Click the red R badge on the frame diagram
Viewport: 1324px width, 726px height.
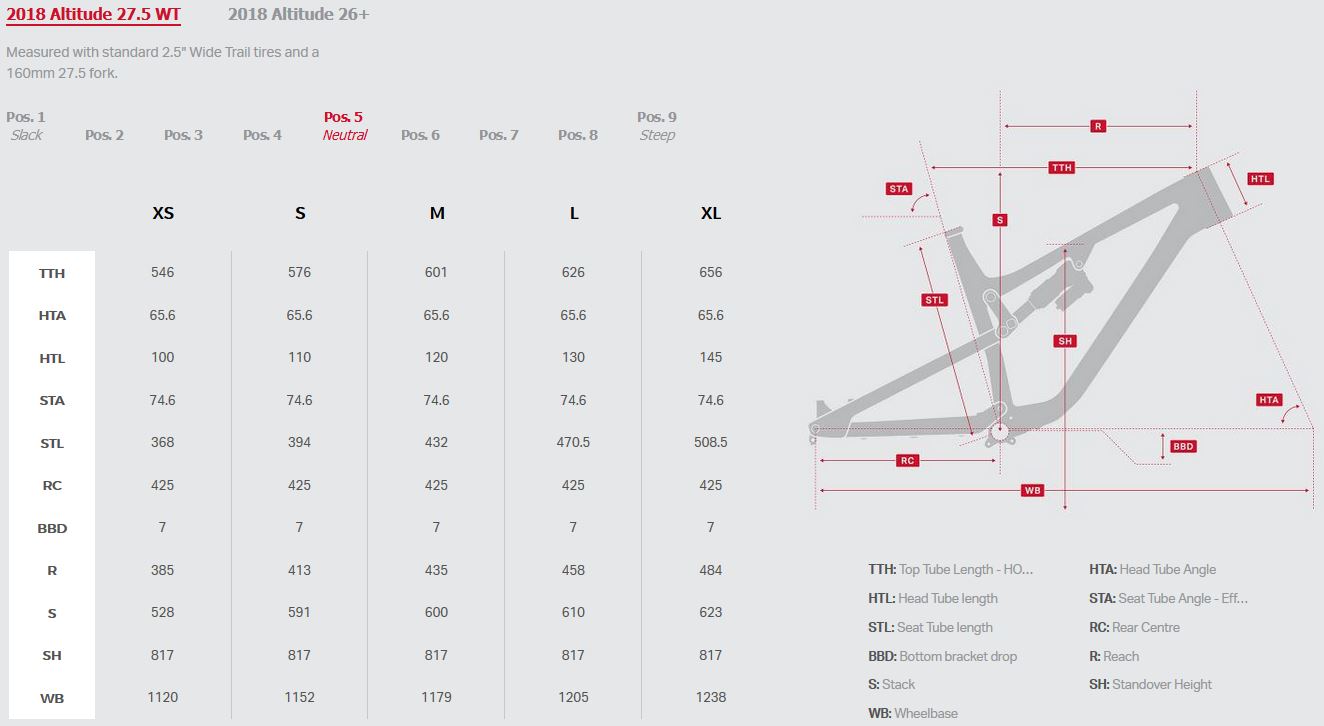1097,126
